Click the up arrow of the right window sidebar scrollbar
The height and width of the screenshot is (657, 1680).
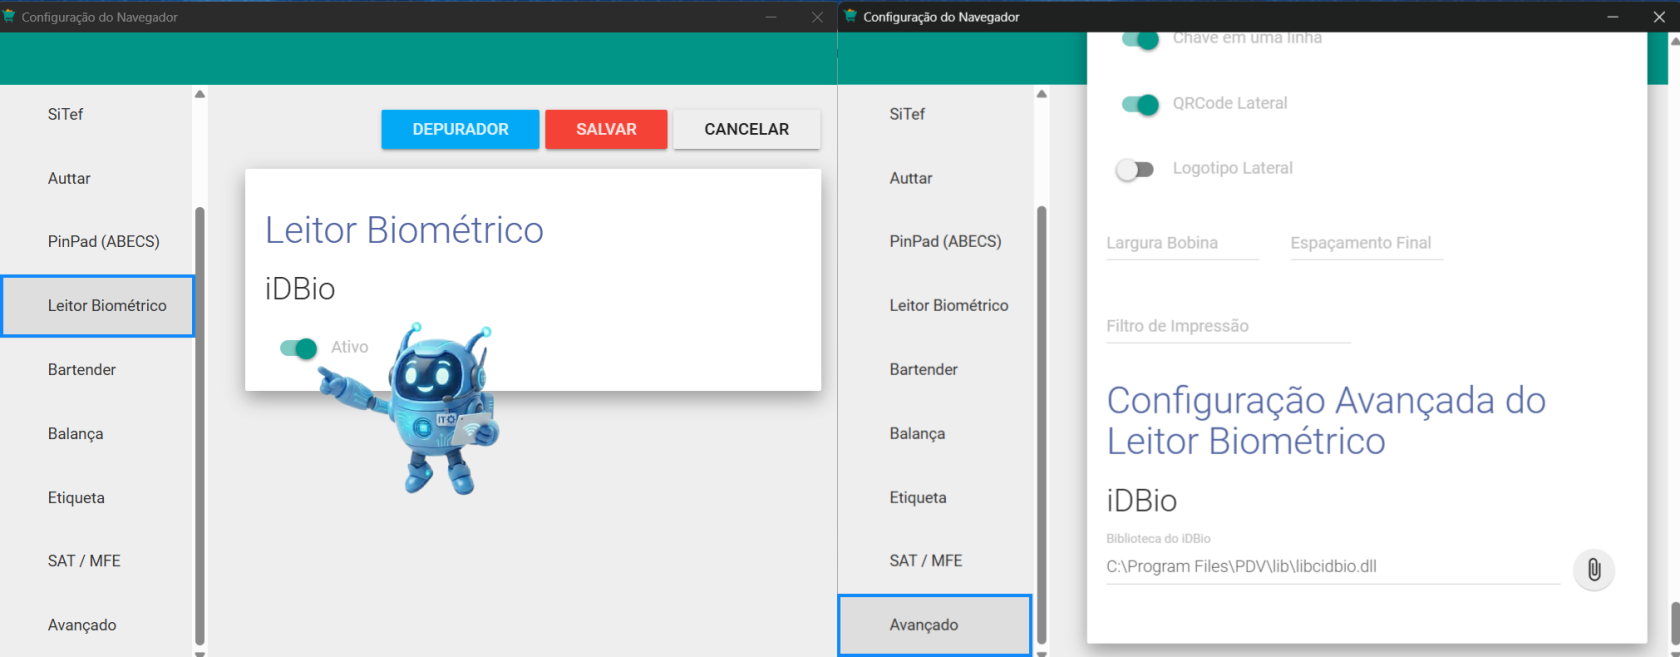(x=1041, y=94)
